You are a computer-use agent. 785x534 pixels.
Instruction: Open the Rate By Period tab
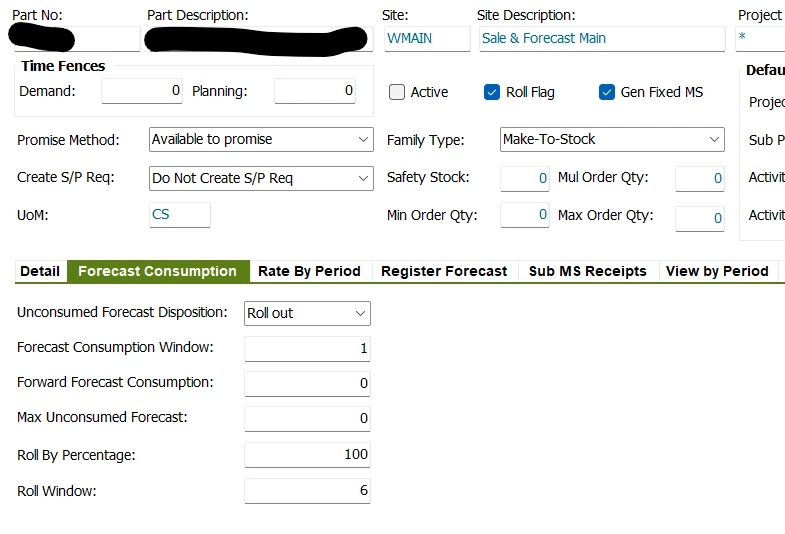309,271
